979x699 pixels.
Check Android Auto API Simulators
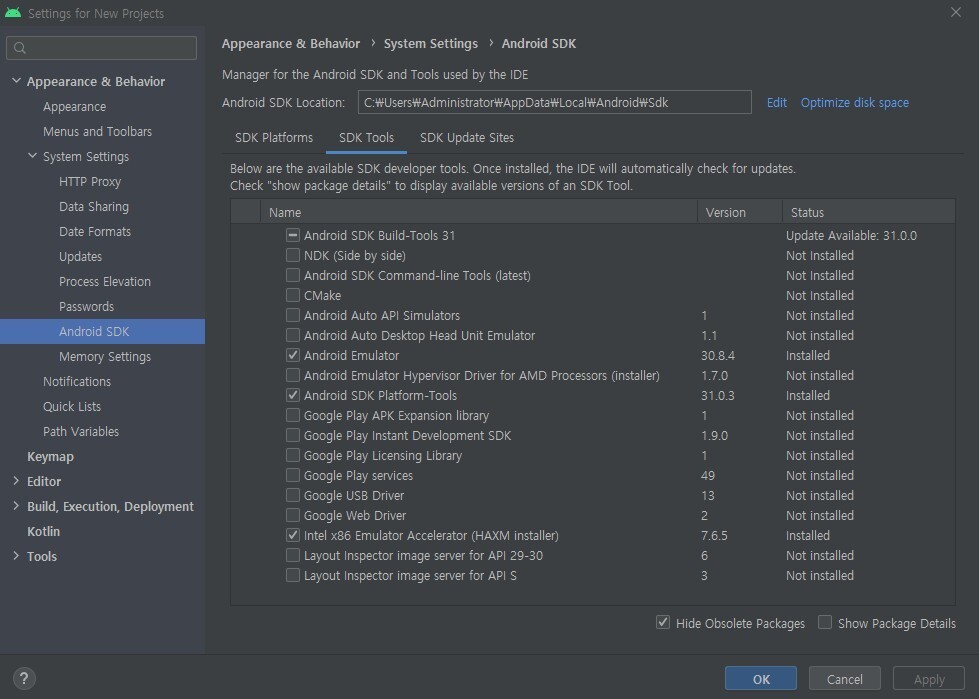click(293, 315)
